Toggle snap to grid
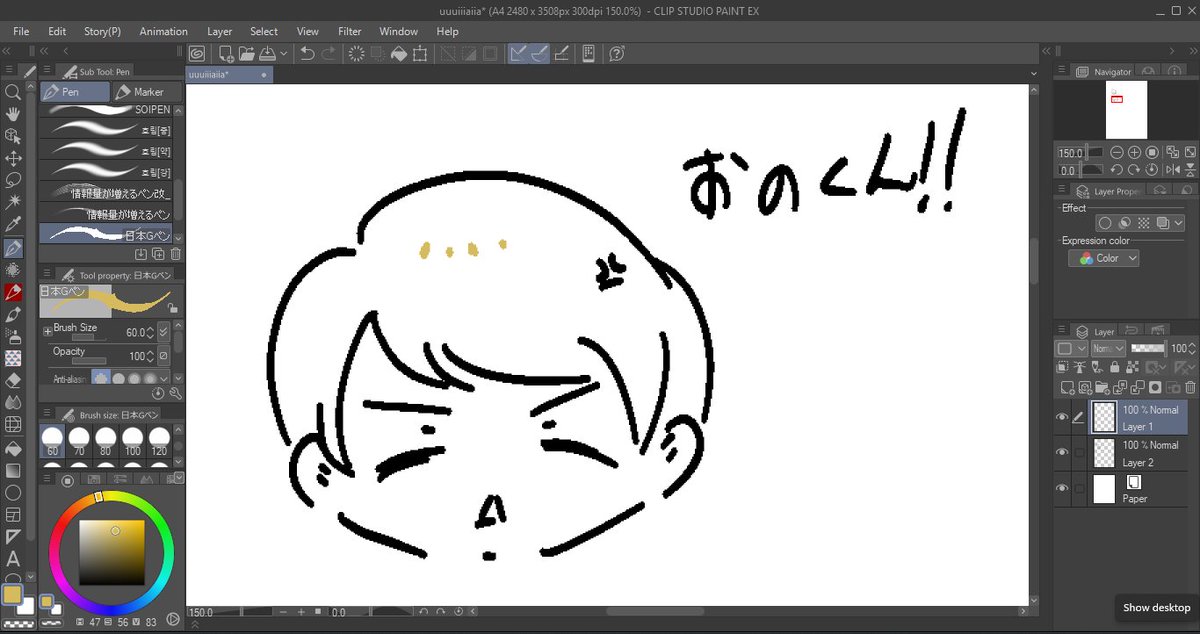 coord(561,53)
